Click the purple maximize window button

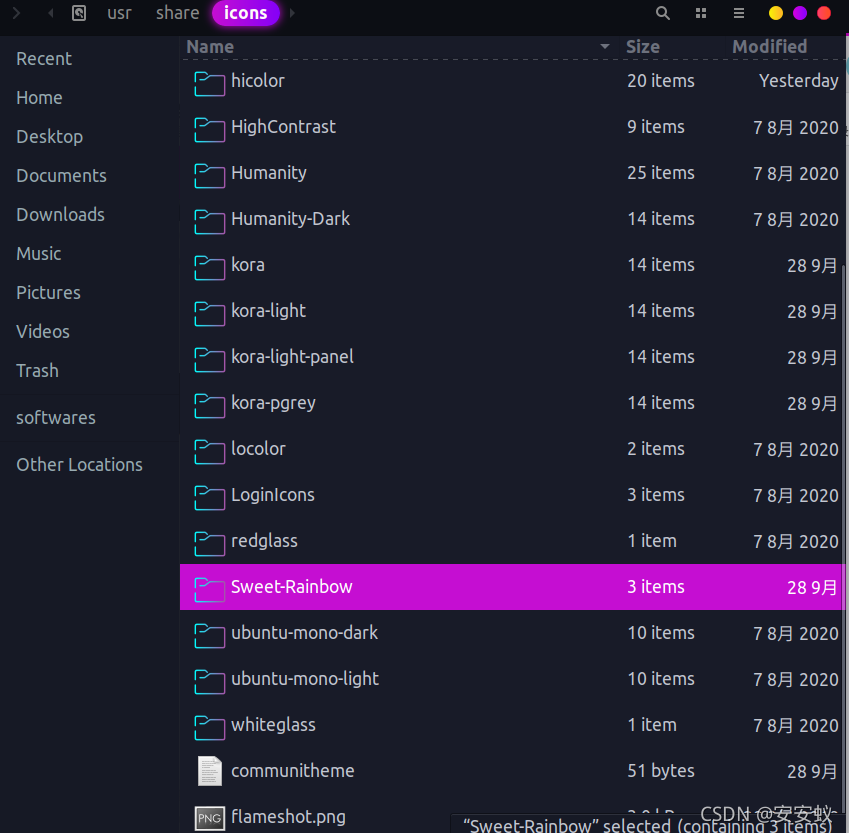(x=800, y=13)
